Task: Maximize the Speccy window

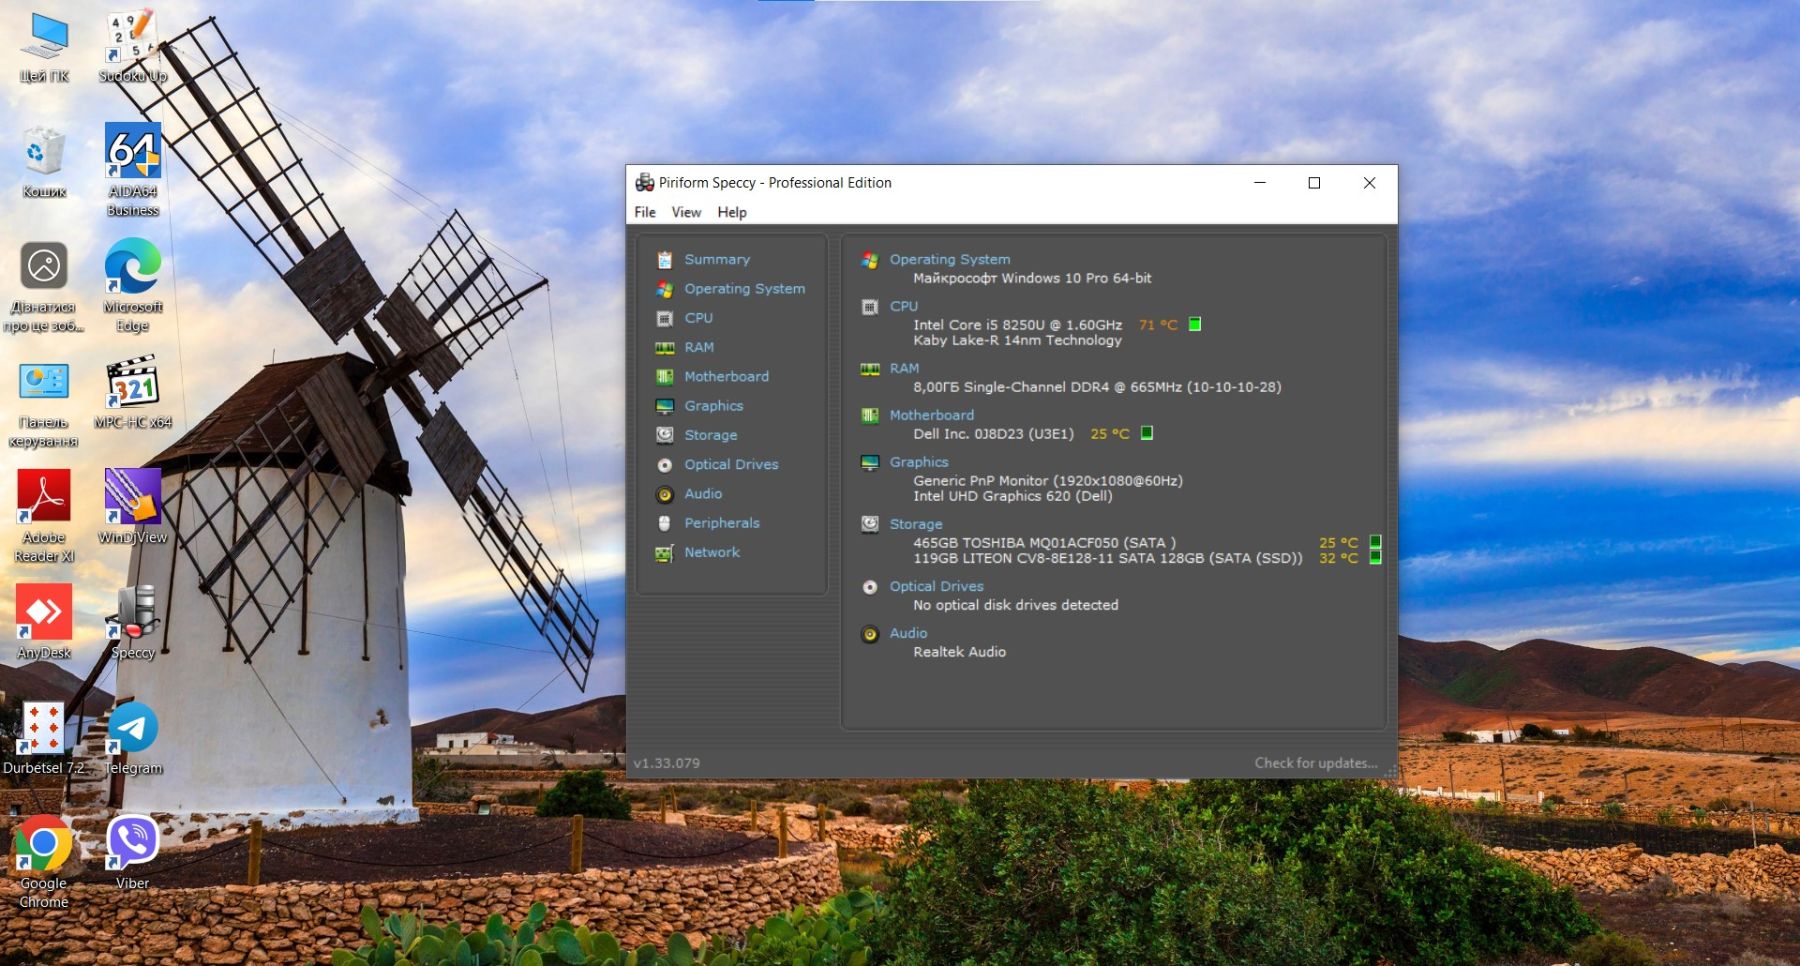Action: [1314, 183]
